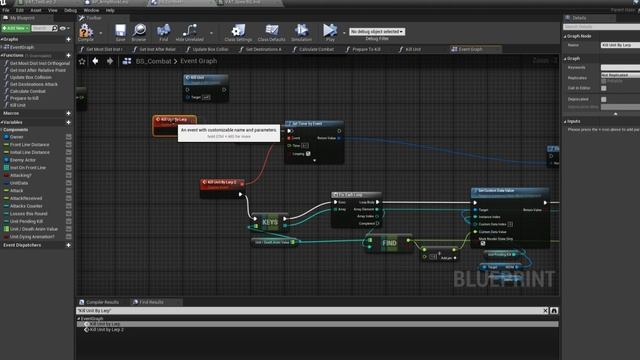Toggle the Call In Editor checkbox
Viewport: 640px width, 360px height.
point(604,88)
